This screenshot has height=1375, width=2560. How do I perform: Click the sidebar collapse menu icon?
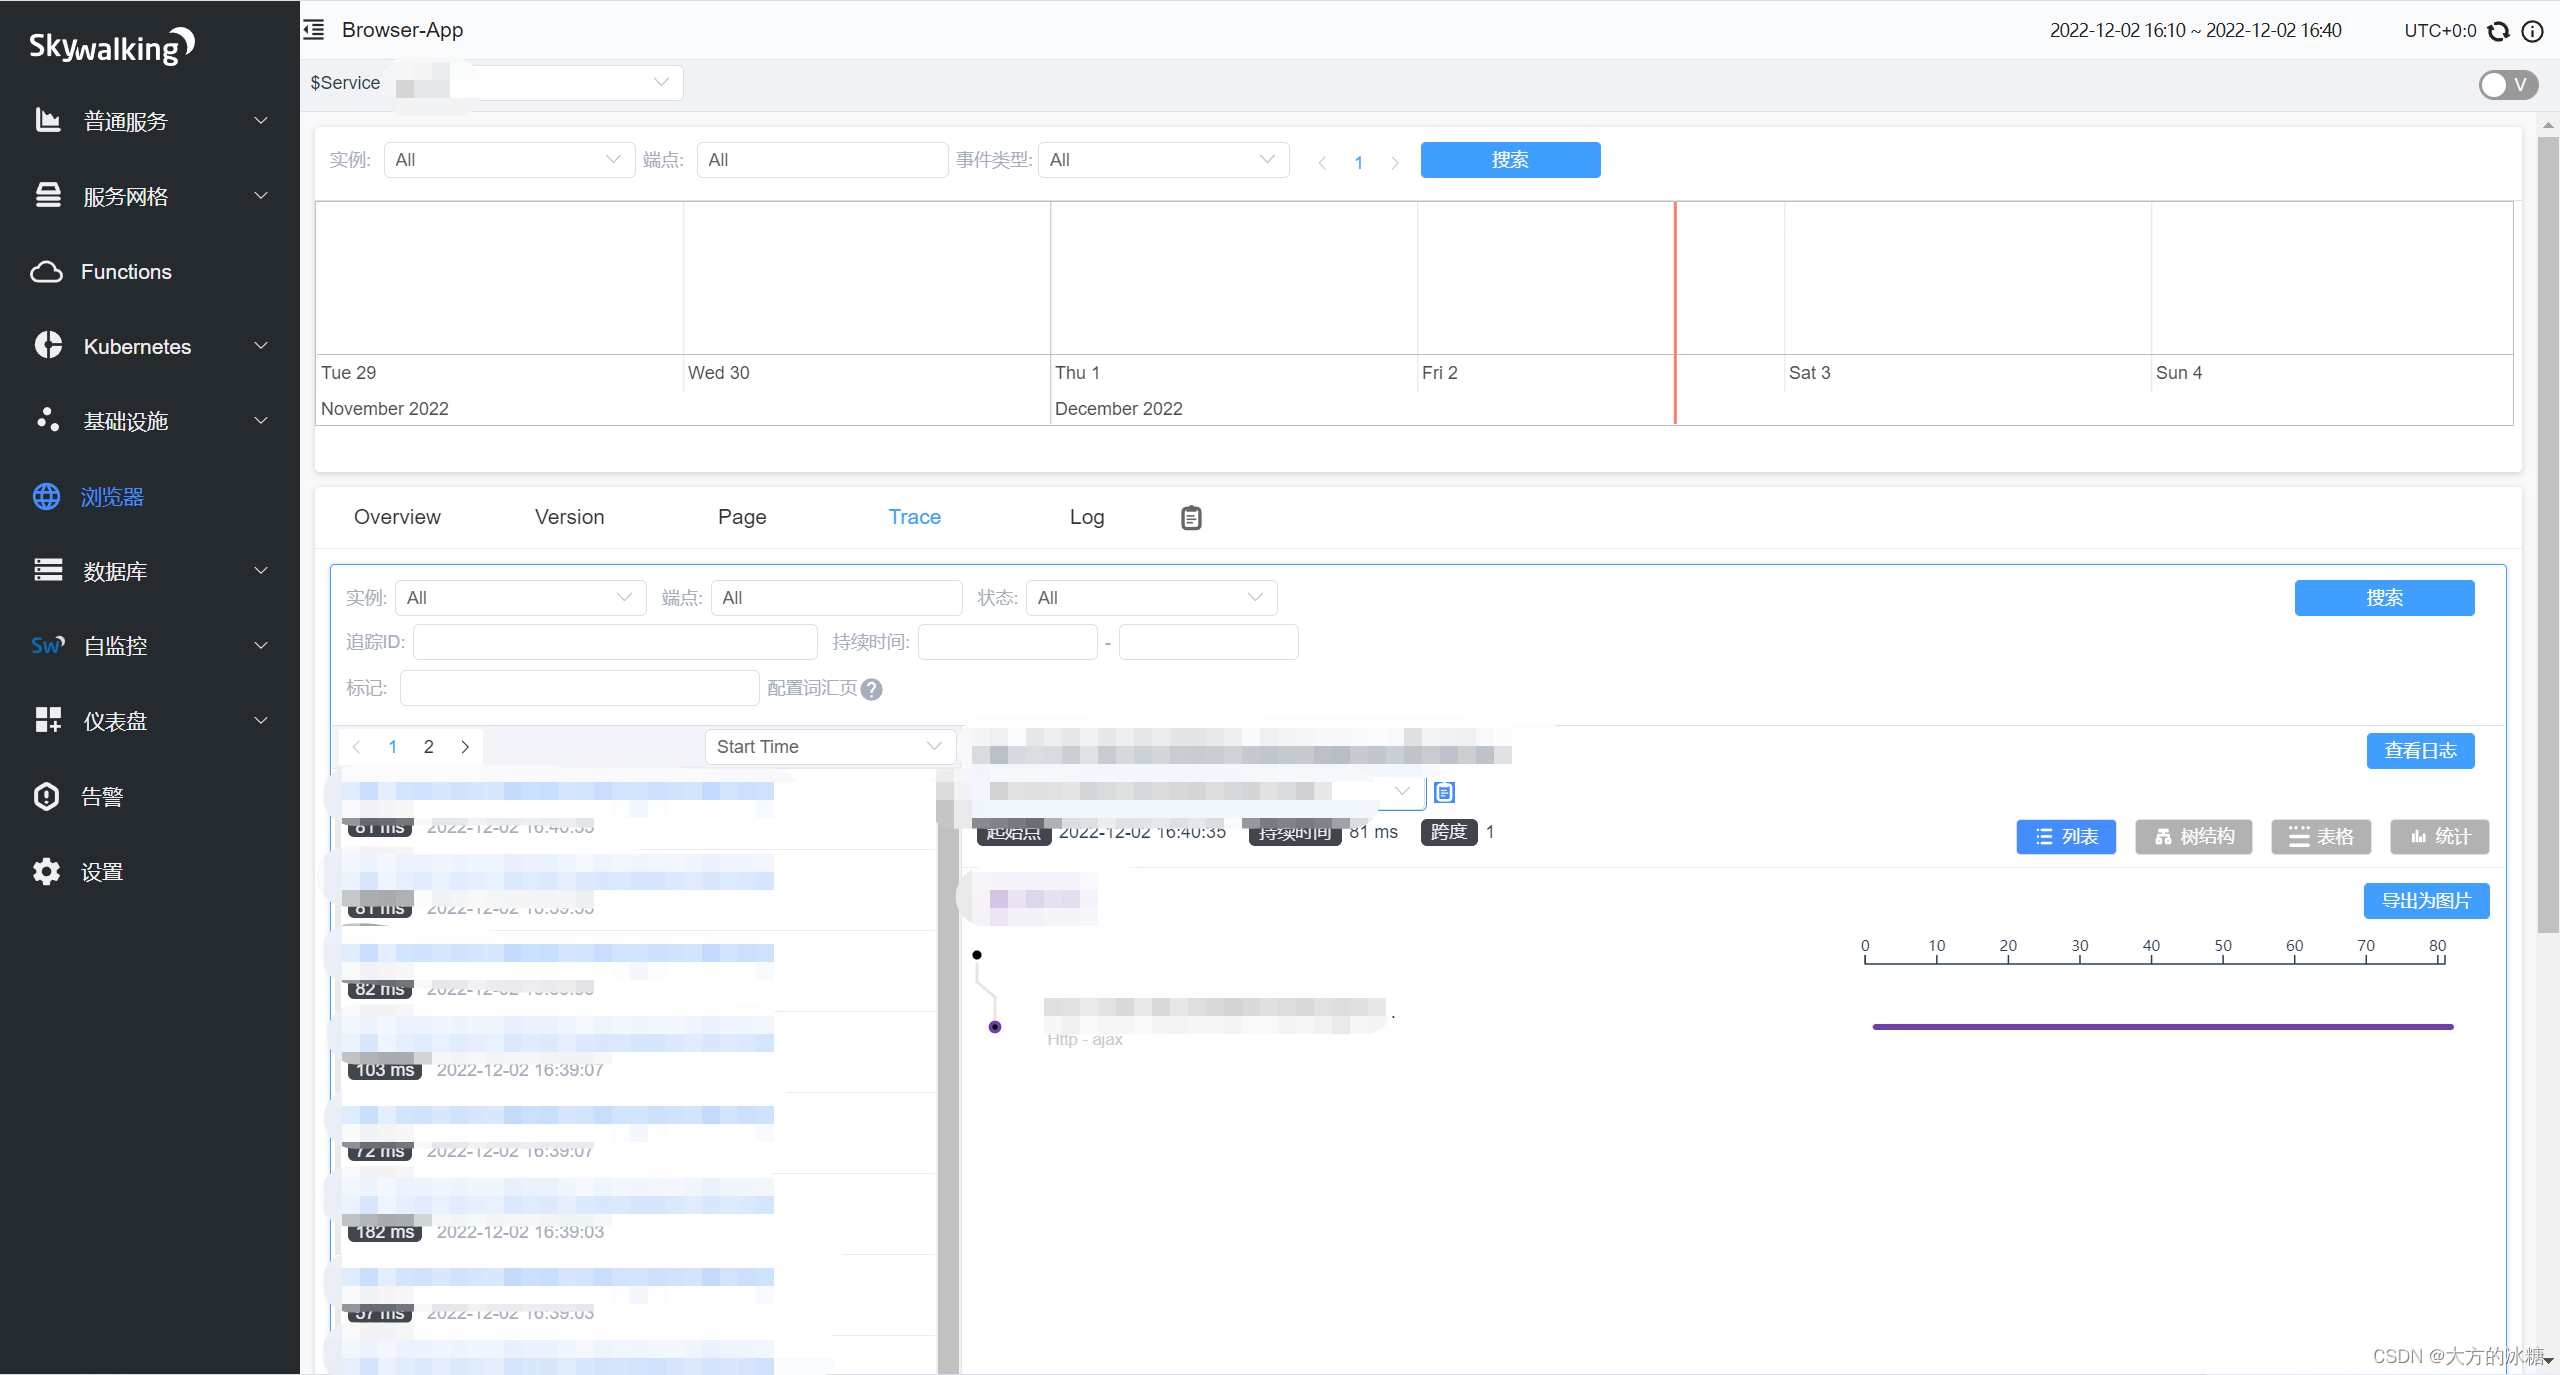[314, 30]
